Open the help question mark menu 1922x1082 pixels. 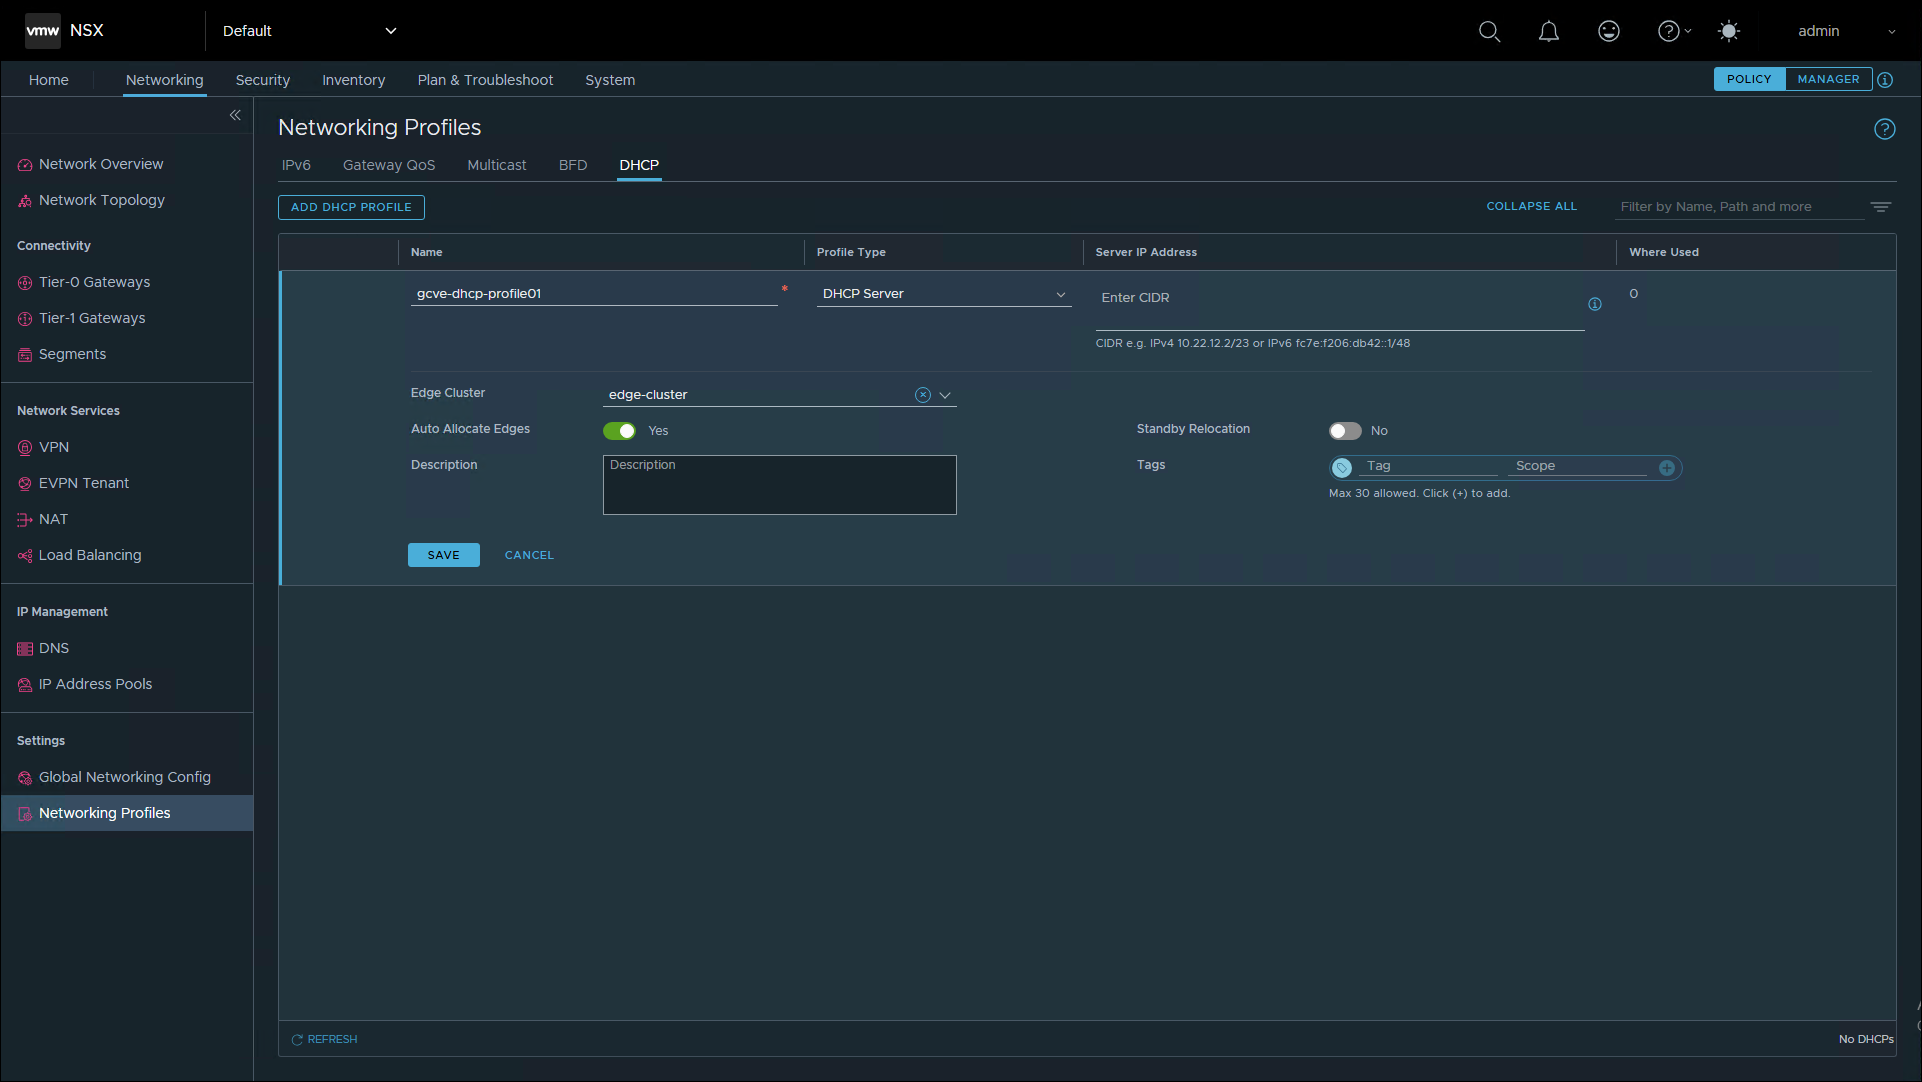tap(1674, 31)
